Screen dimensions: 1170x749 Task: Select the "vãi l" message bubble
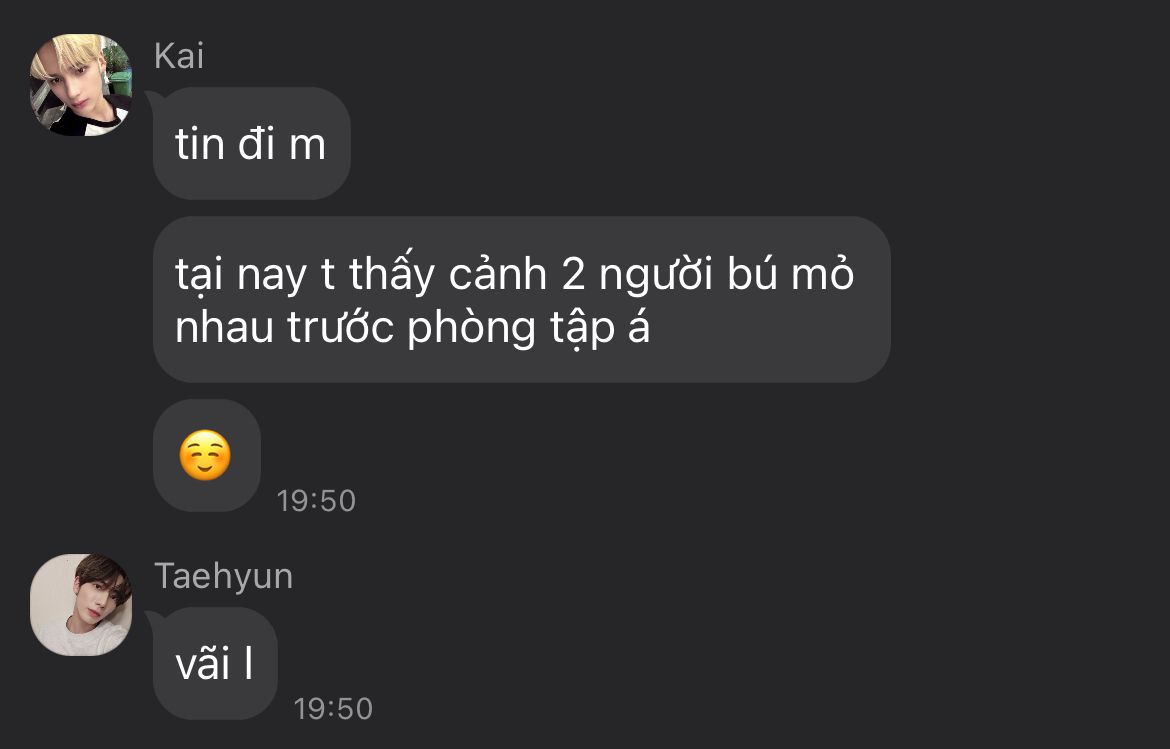point(215,663)
